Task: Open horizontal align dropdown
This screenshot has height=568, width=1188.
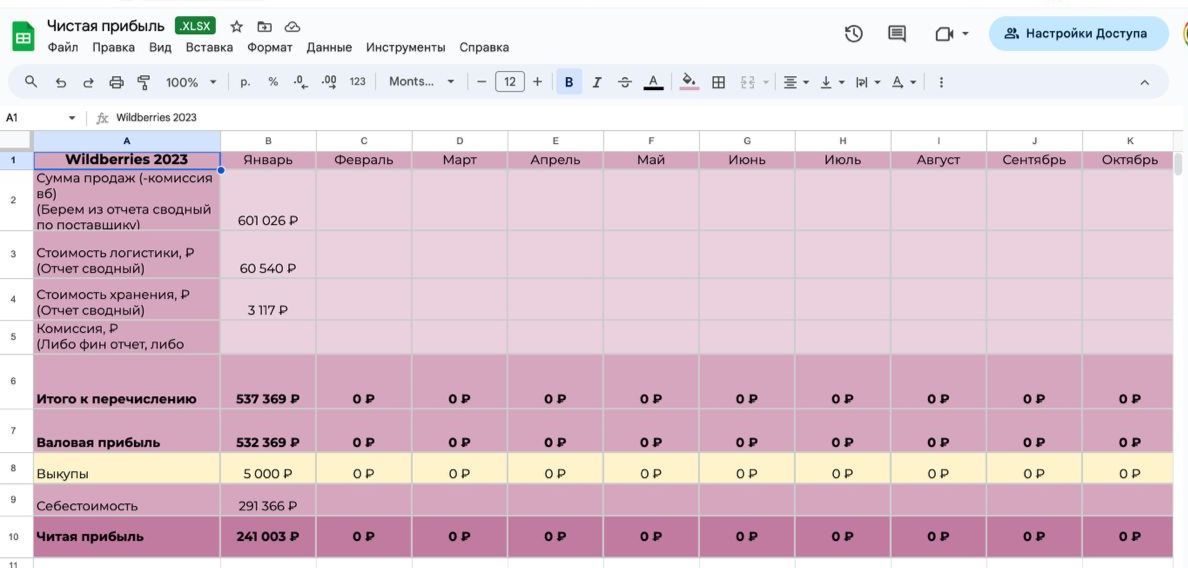Action: point(796,82)
